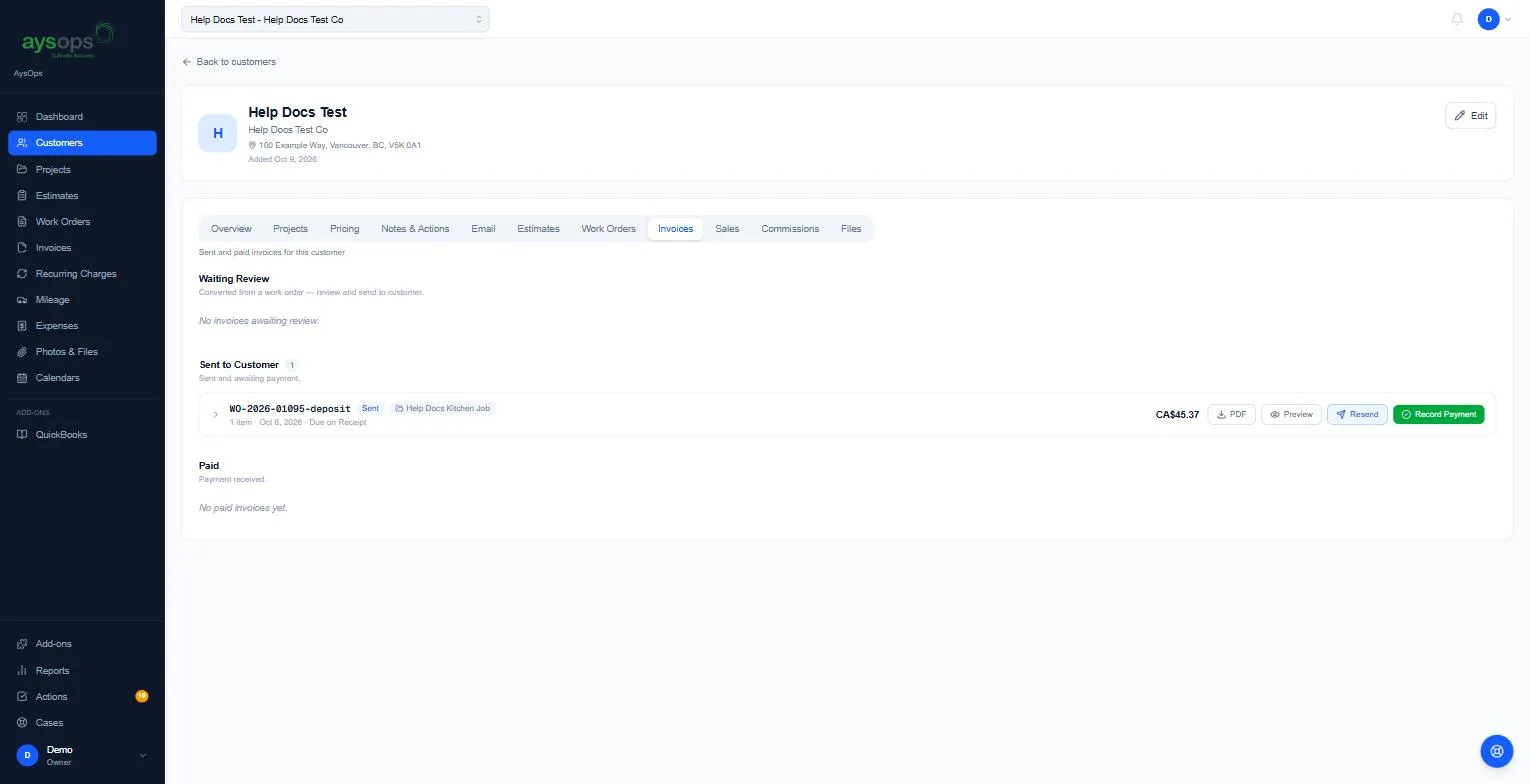Screen dimensions: 1530x784
Task: Switch to the Sales tab
Action: (x=727, y=229)
